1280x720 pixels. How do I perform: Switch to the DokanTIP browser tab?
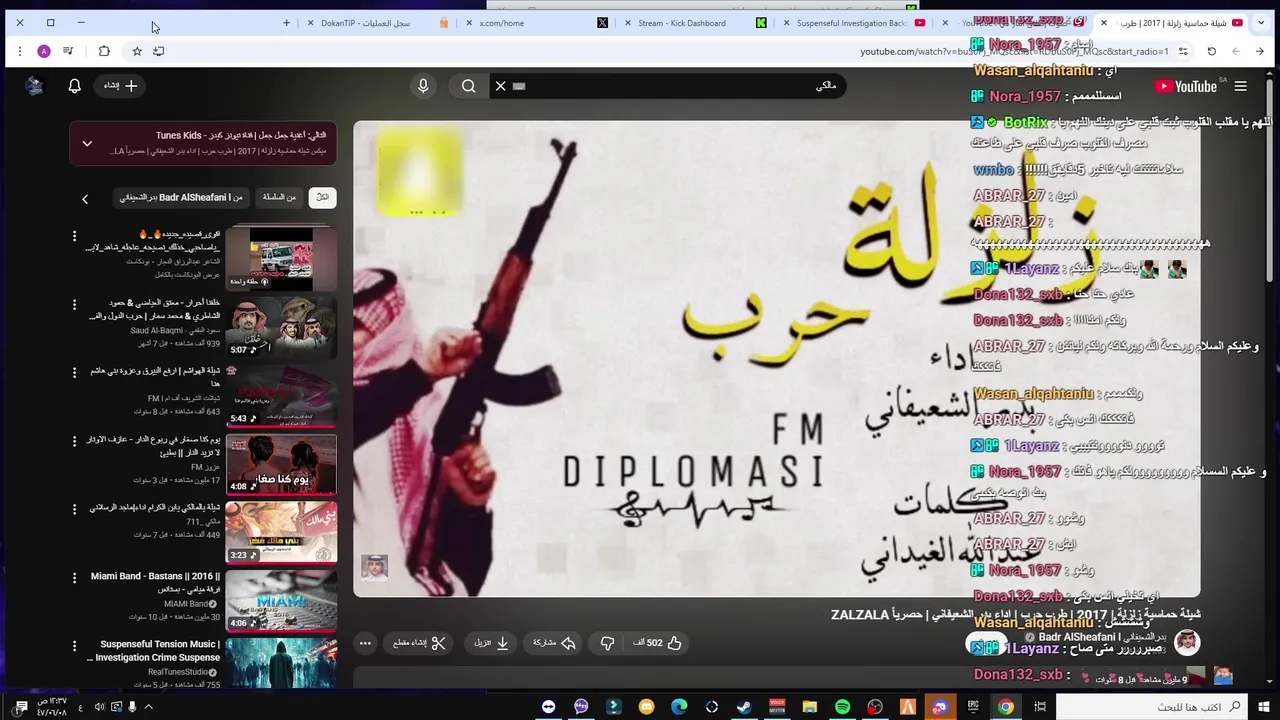380,23
